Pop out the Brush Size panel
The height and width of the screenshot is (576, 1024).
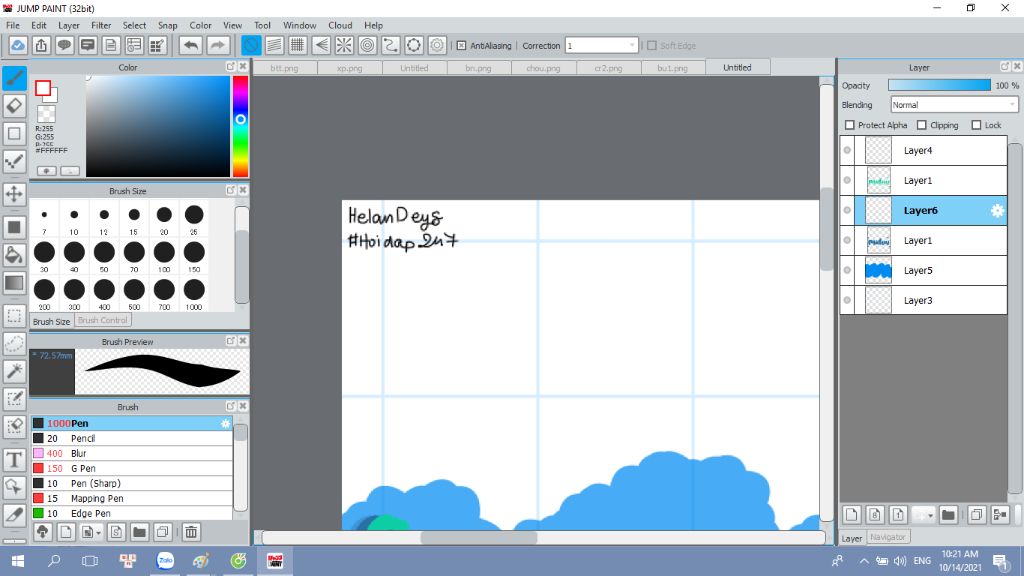231,190
